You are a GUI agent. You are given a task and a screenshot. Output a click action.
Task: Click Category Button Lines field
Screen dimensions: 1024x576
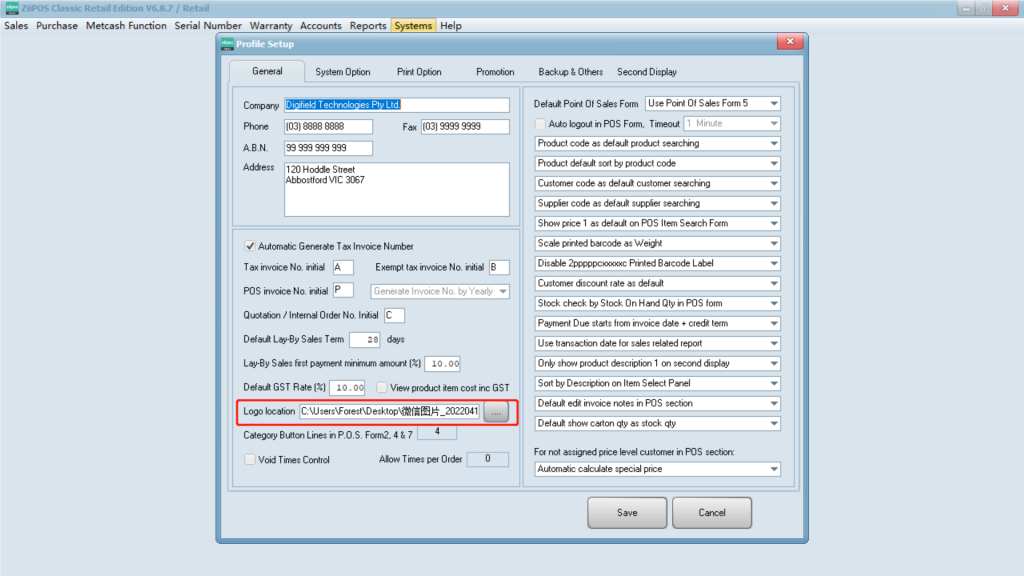(x=437, y=432)
